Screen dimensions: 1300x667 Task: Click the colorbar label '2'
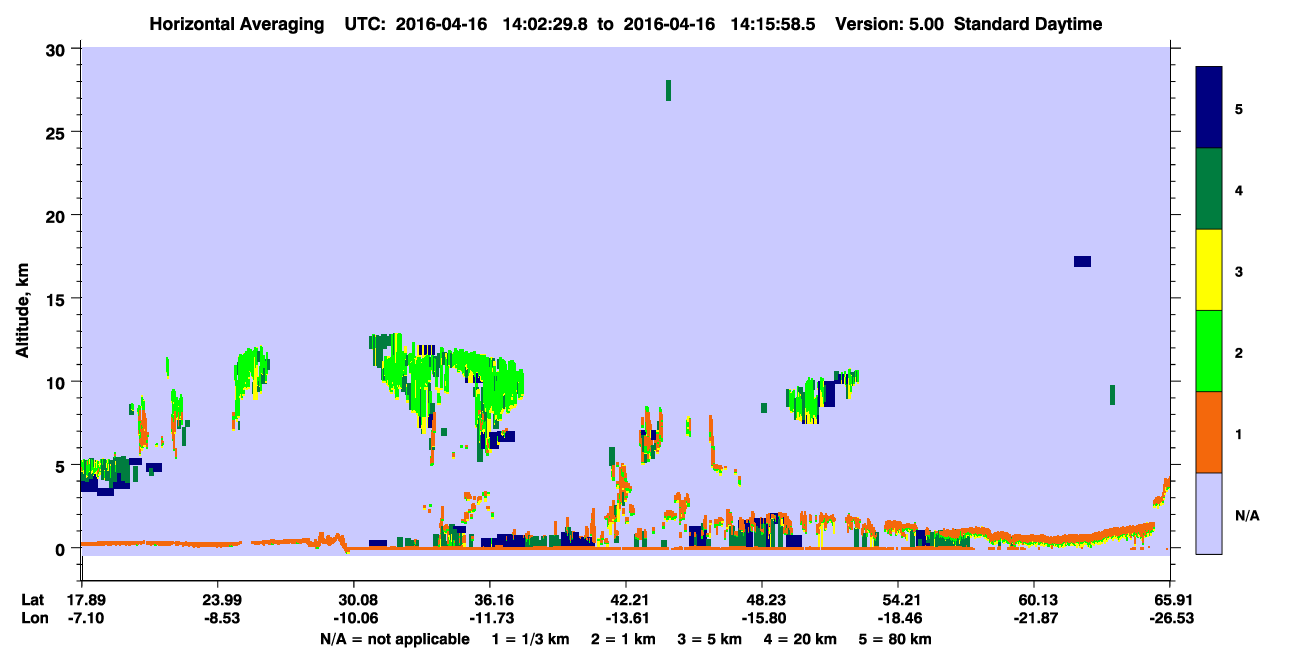pos(1239,352)
